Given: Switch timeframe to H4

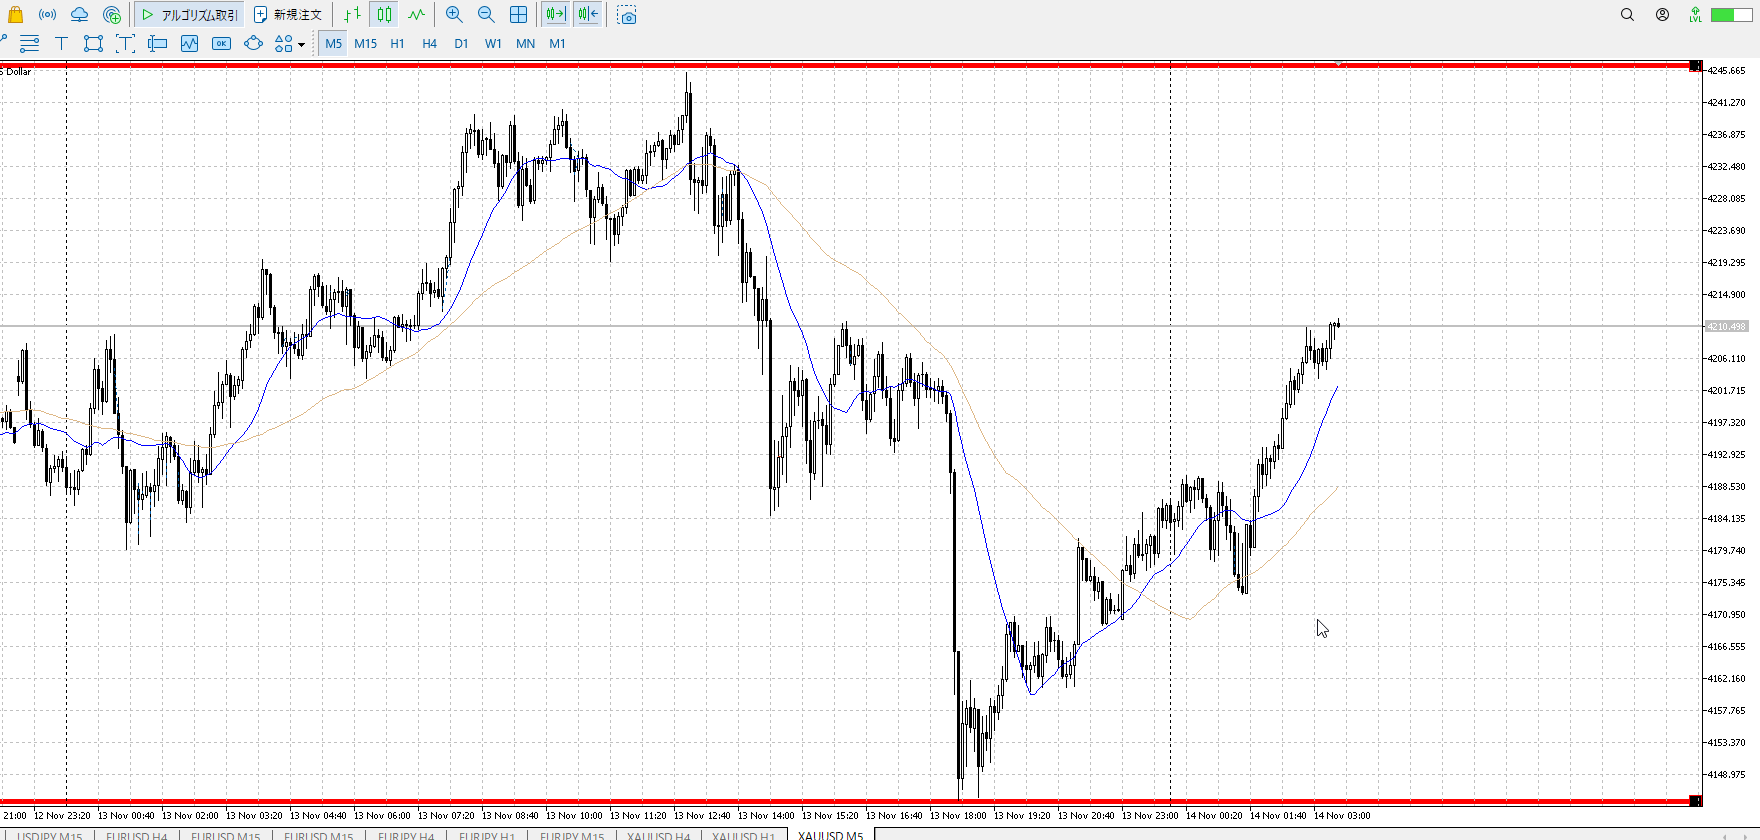Looking at the screenshot, I should click(x=429, y=43).
